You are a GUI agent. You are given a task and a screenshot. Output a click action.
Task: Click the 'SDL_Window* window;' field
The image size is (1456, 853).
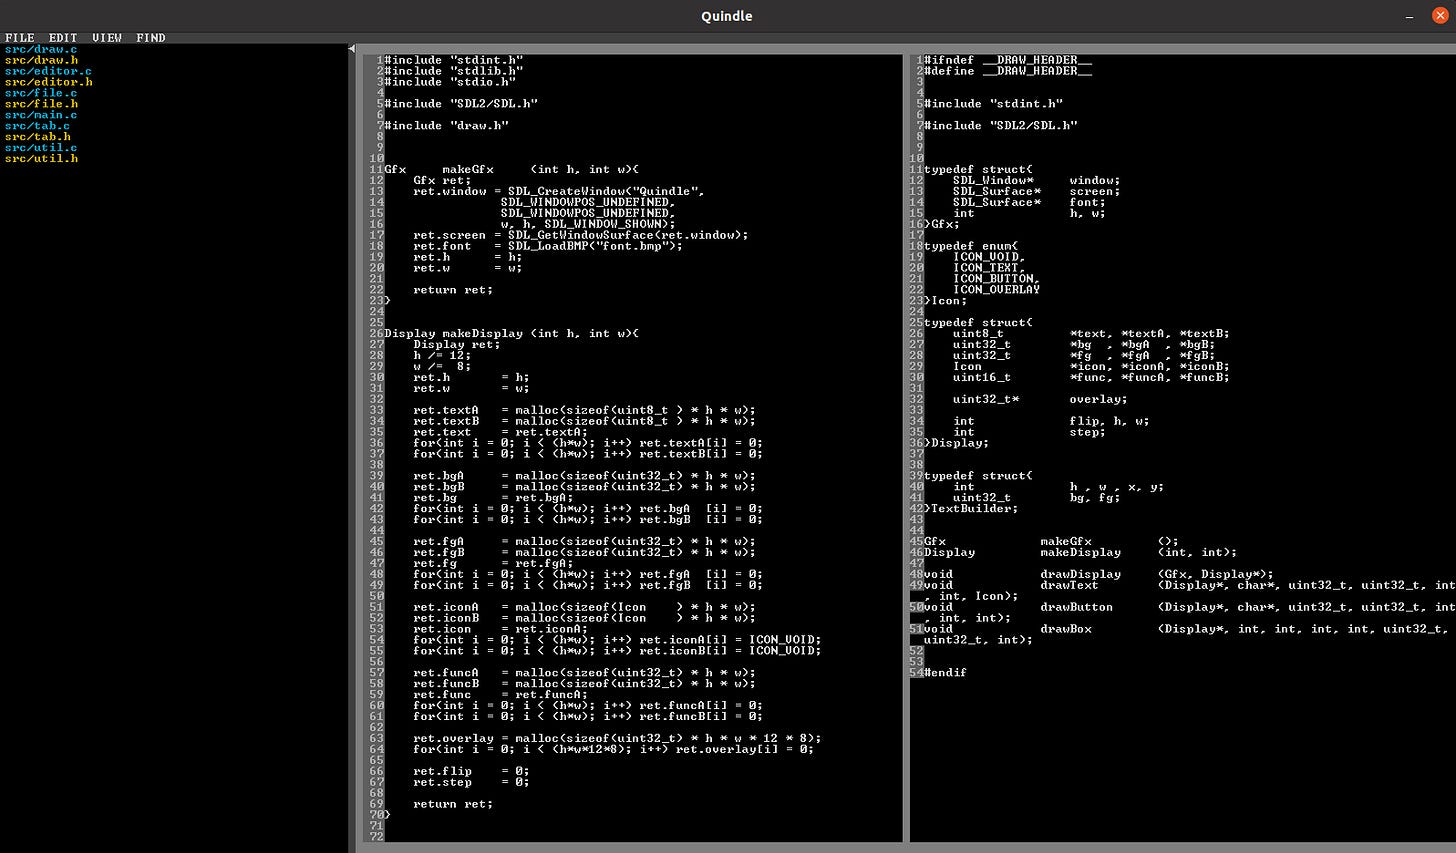[x=1037, y=181]
